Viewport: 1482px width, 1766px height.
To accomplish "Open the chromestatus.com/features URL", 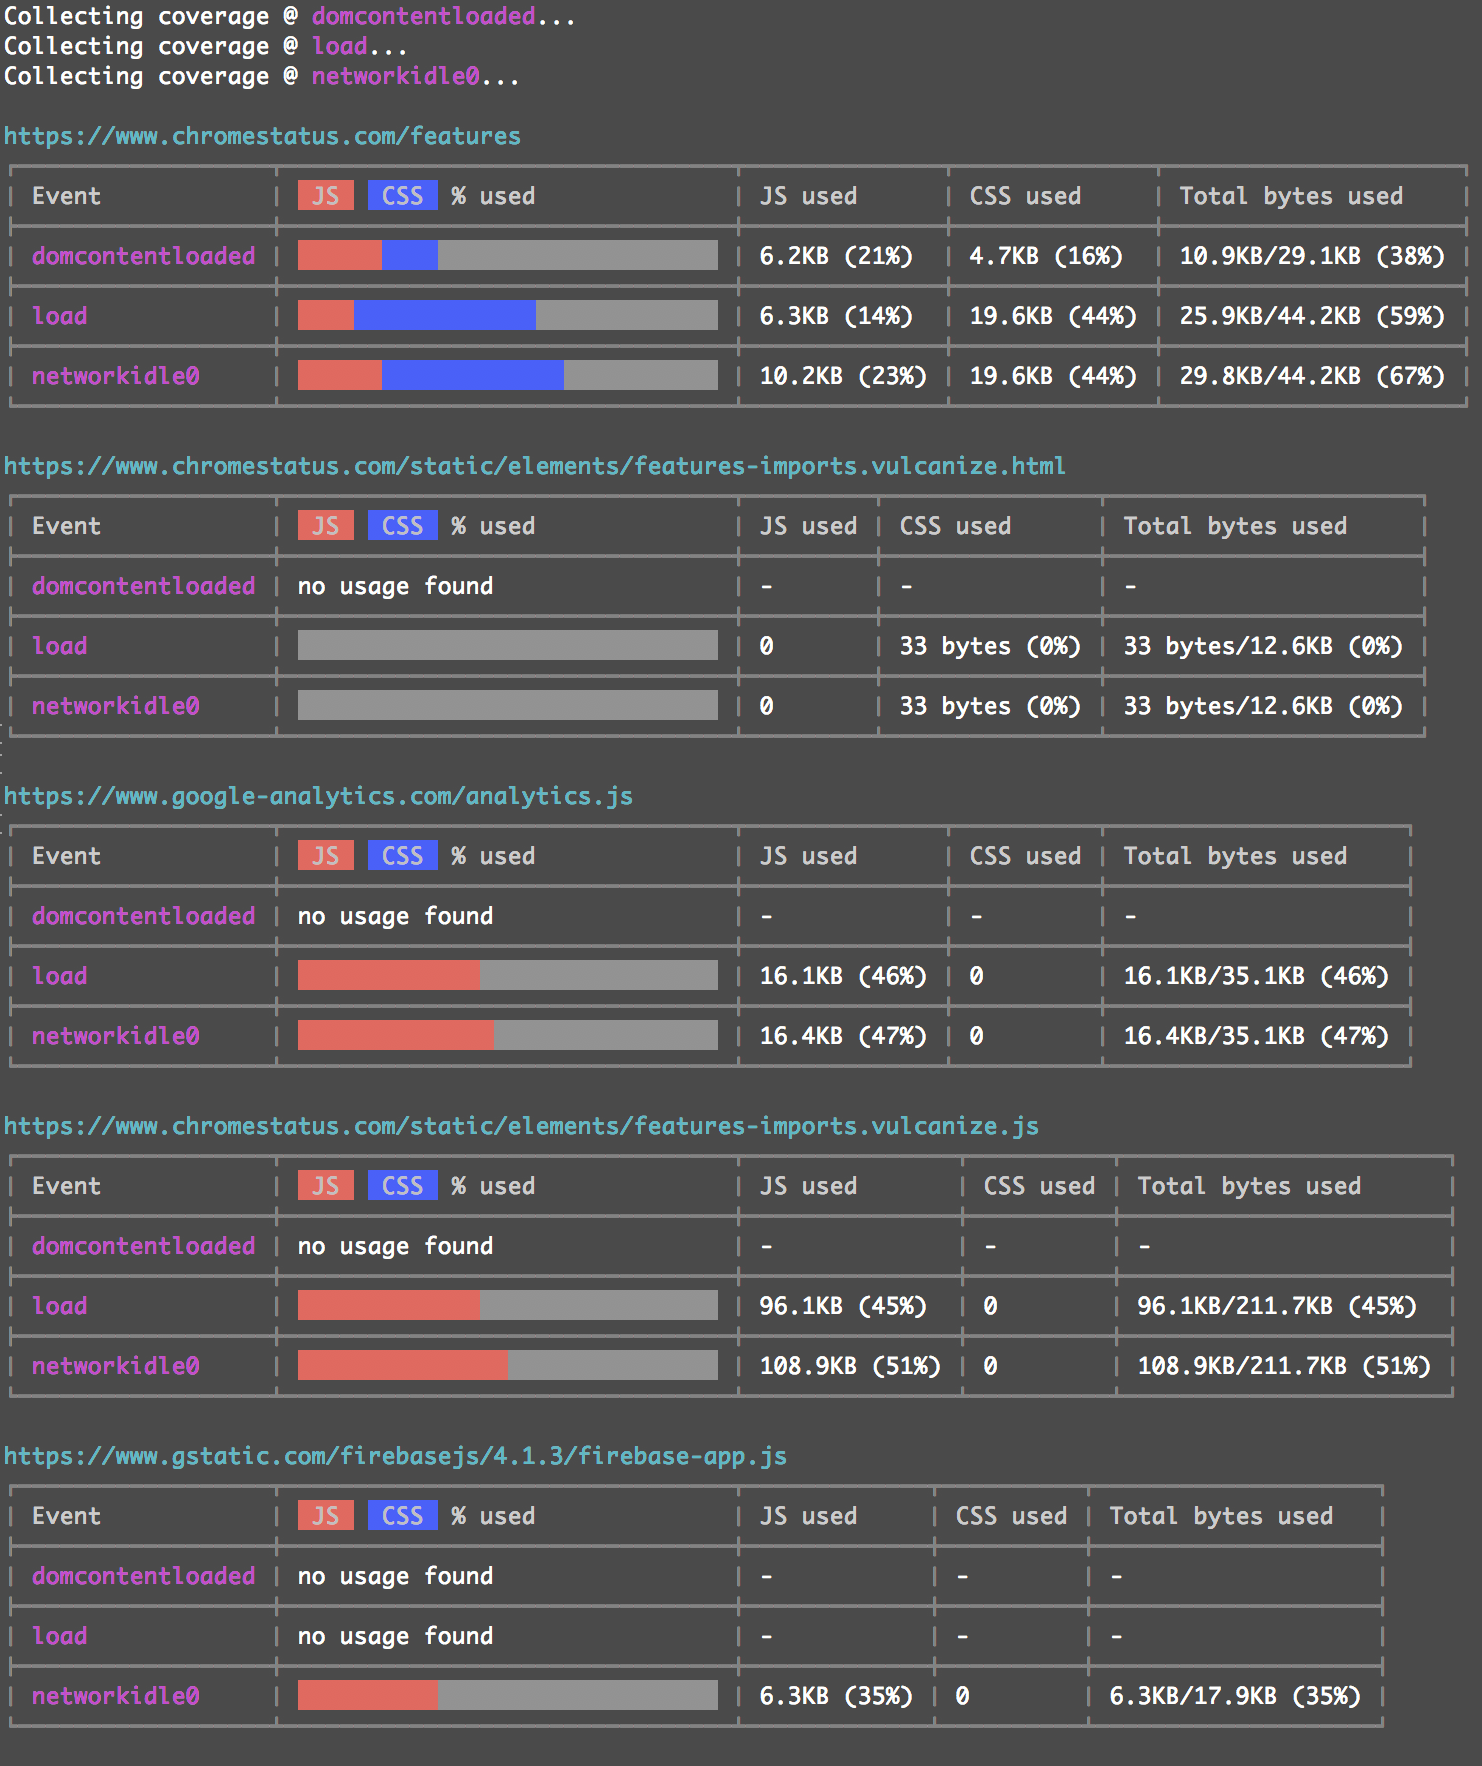I will pyautogui.click(x=262, y=136).
